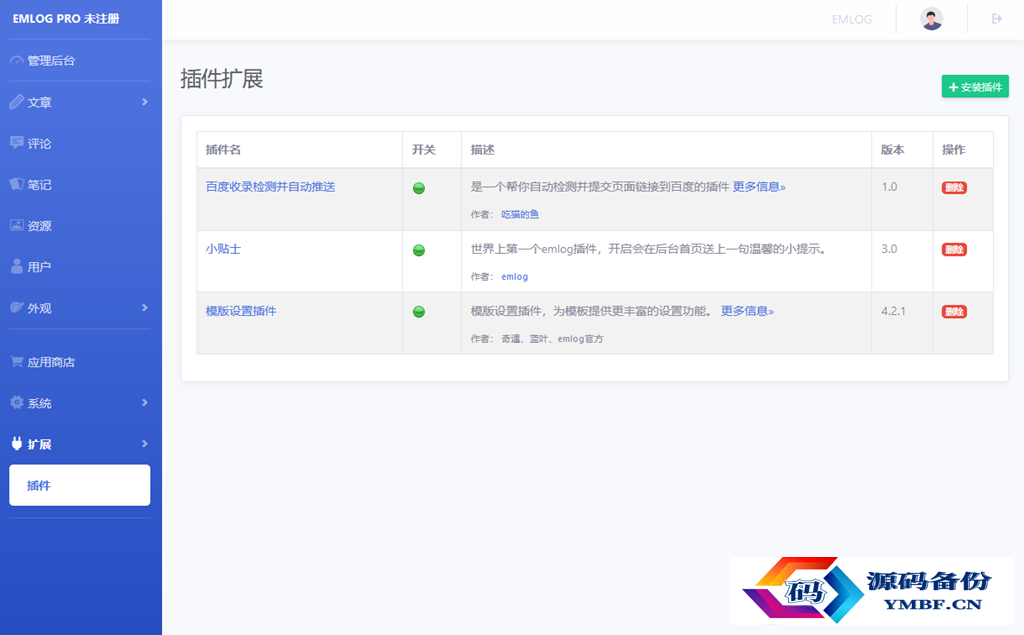Click the pencil icon beside 文章

click(x=17, y=102)
